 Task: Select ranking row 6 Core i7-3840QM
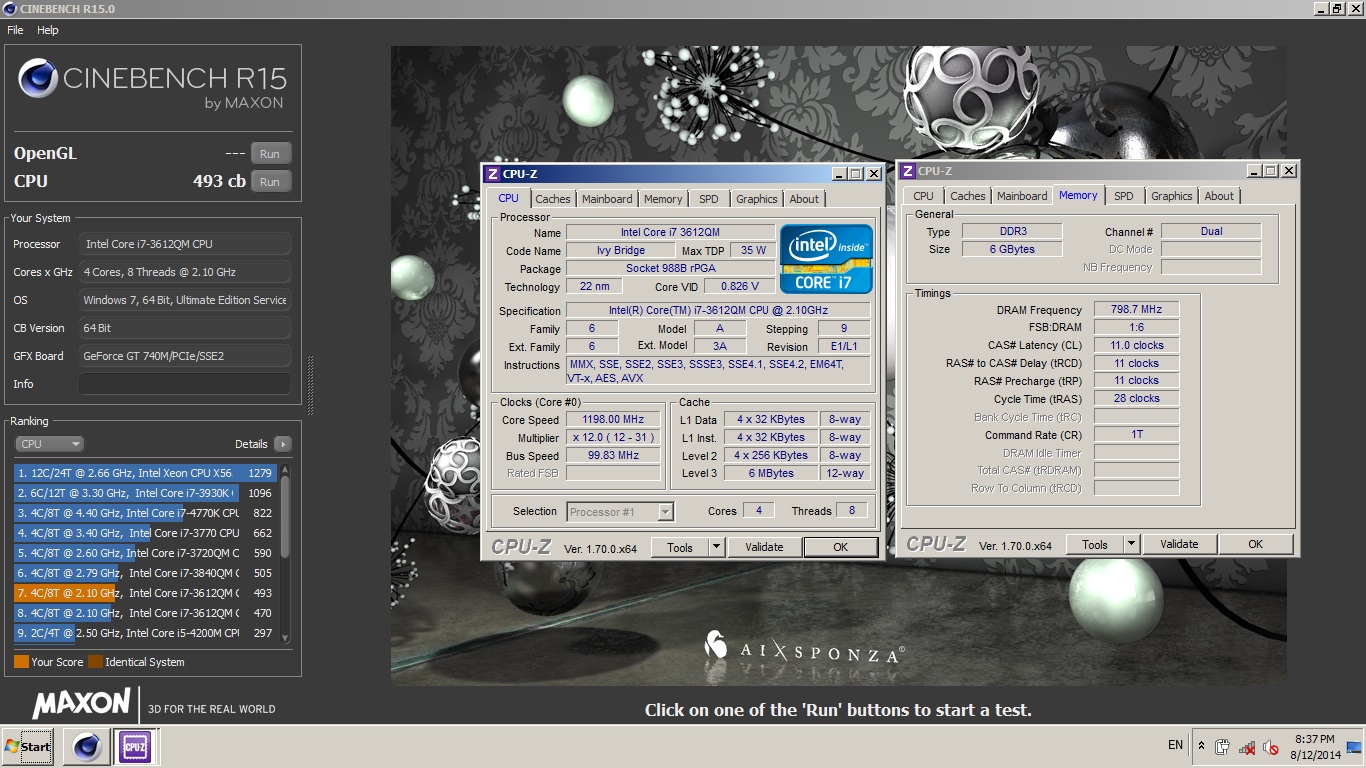(x=146, y=573)
